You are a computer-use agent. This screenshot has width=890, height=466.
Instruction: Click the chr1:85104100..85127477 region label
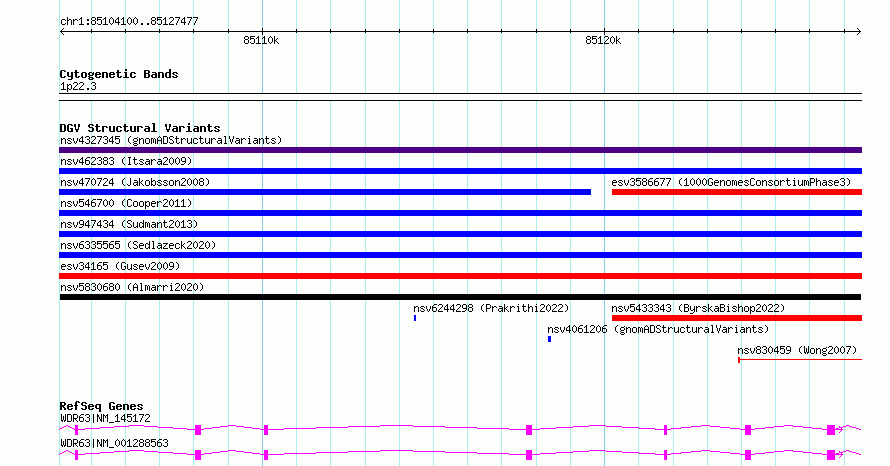click(x=129, y=21)
